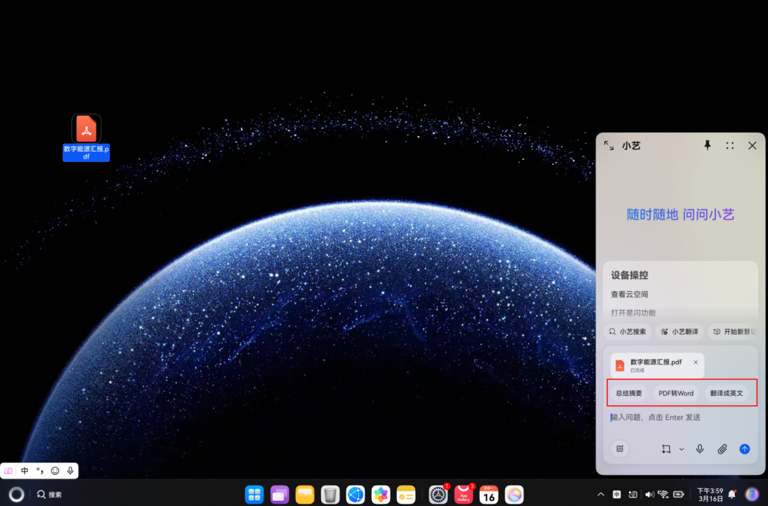Open the Settings gear with badge
Screen dimensions: 768x506
click(x=438, y=495)
